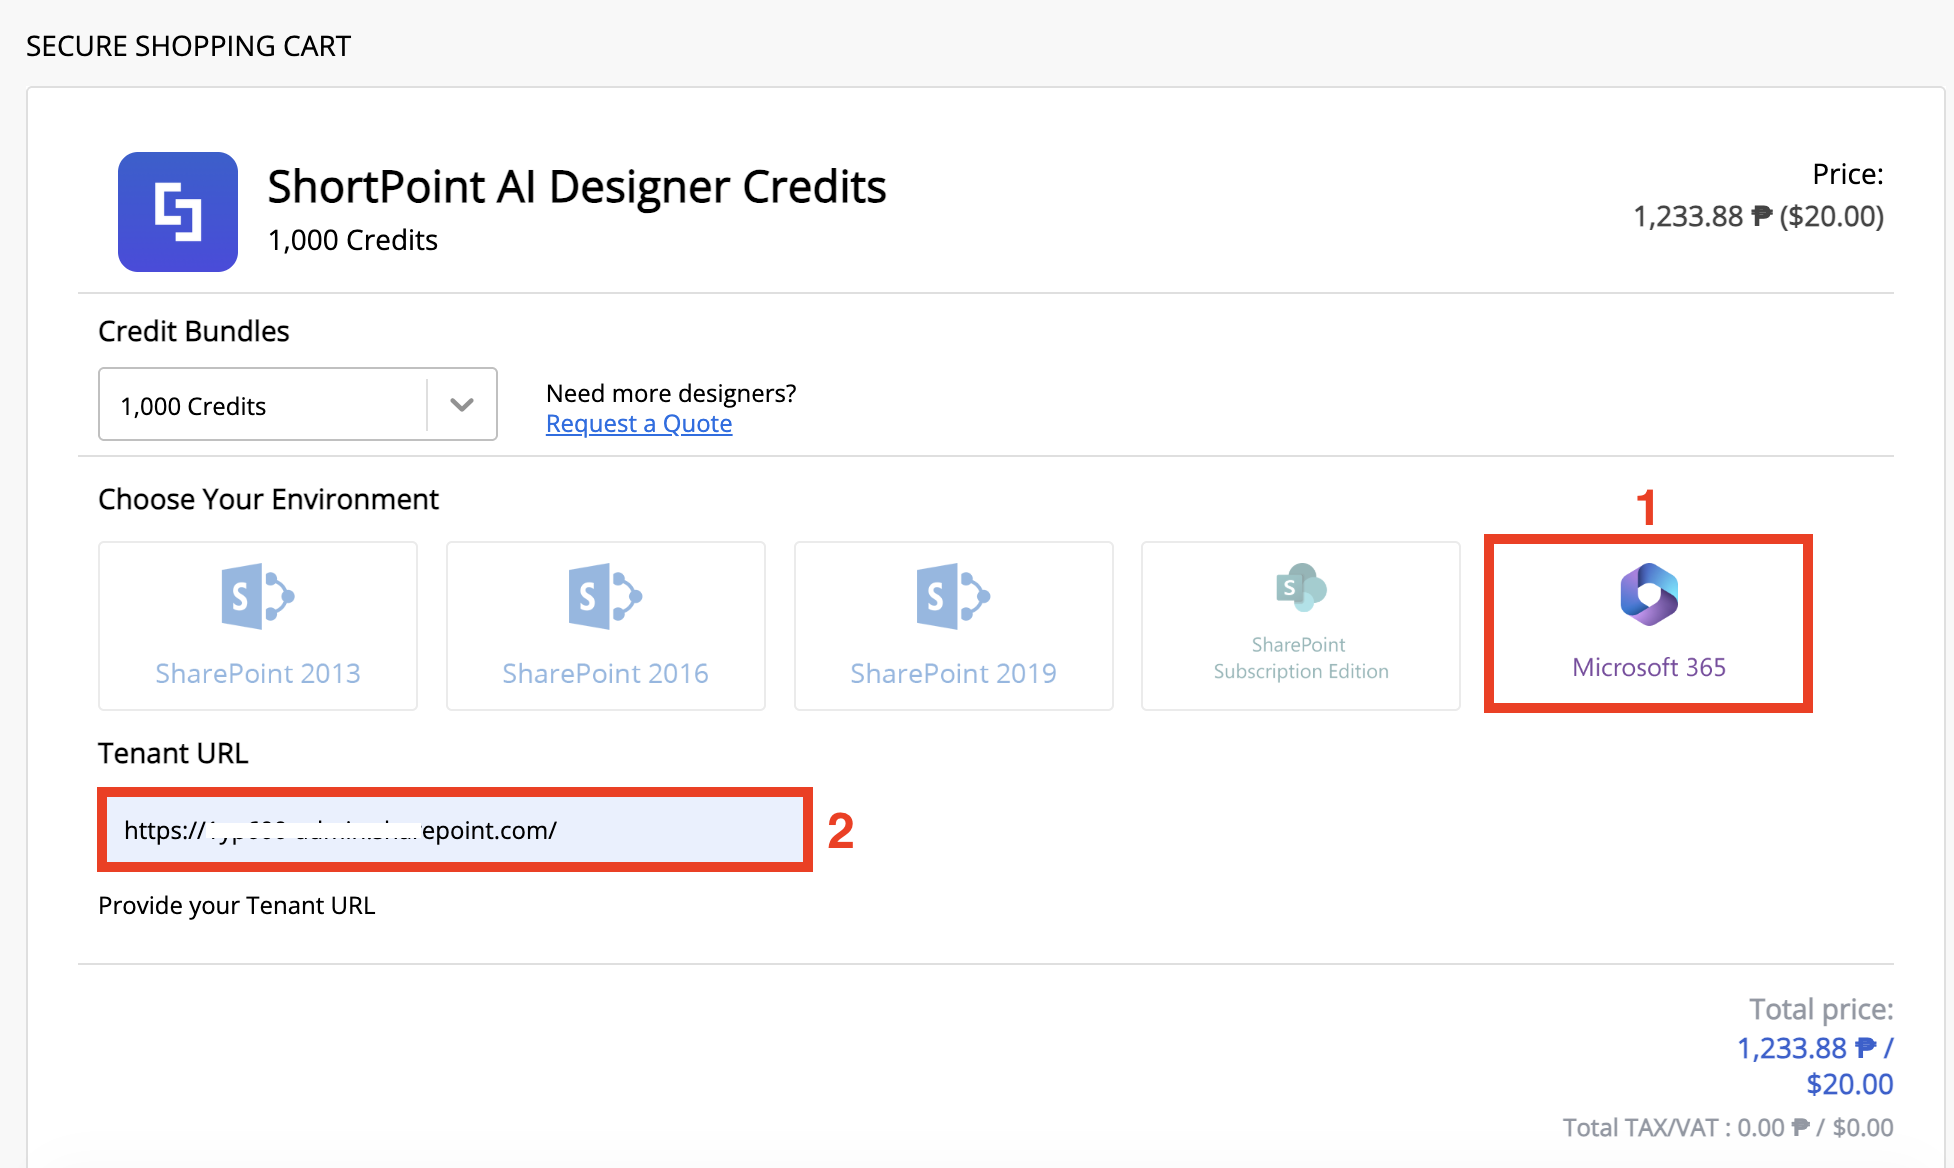Click the Tenant URL input field
1954x1168 pixels.
455,830
